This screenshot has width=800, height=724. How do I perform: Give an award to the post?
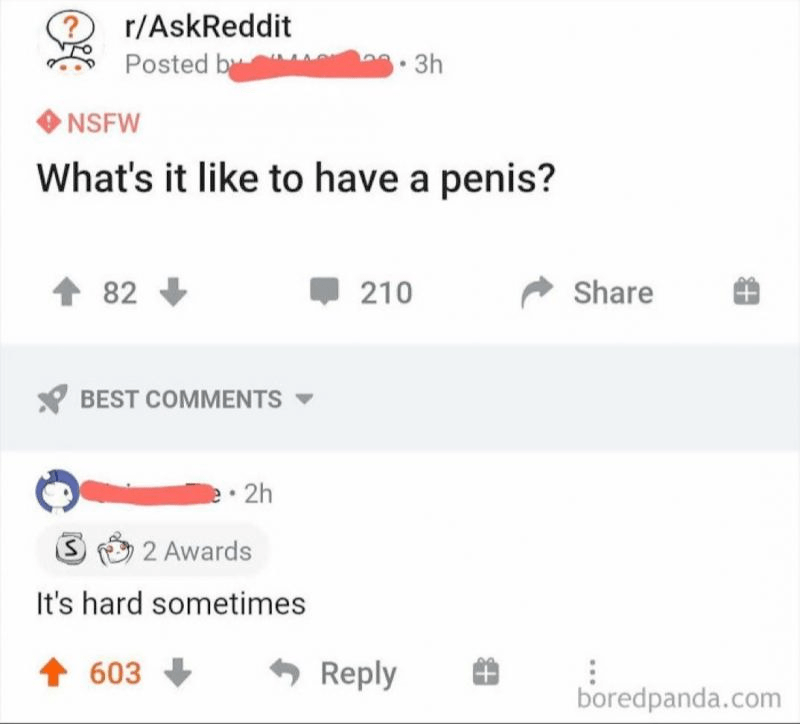tap(746, 292)
